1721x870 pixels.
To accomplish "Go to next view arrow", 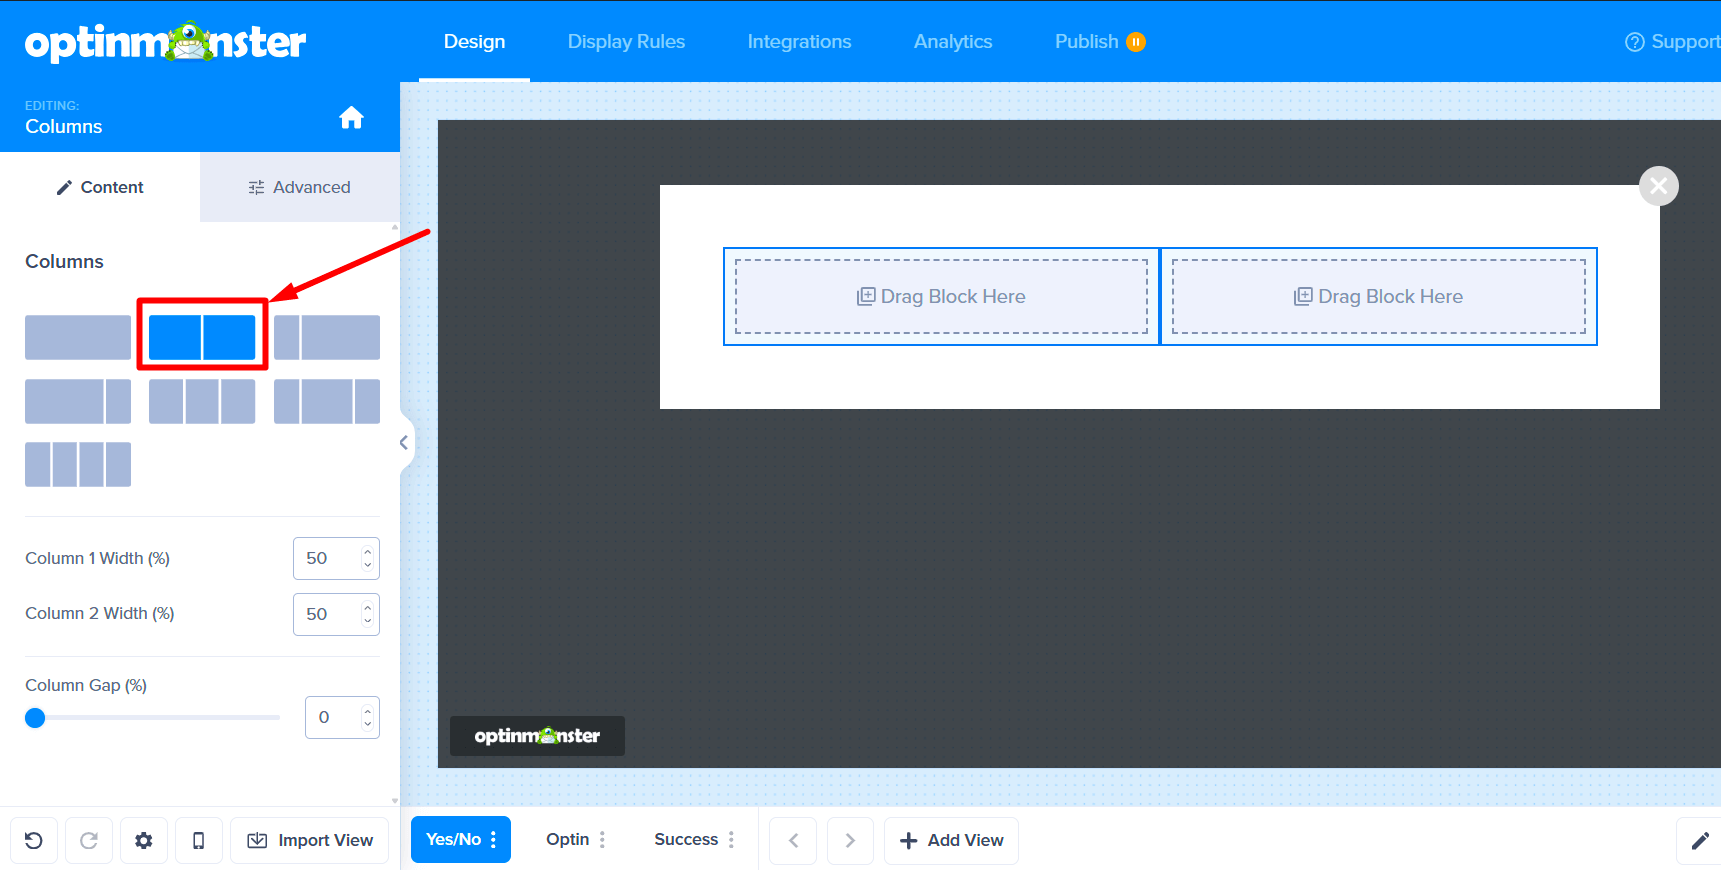I will coord(850,840).
